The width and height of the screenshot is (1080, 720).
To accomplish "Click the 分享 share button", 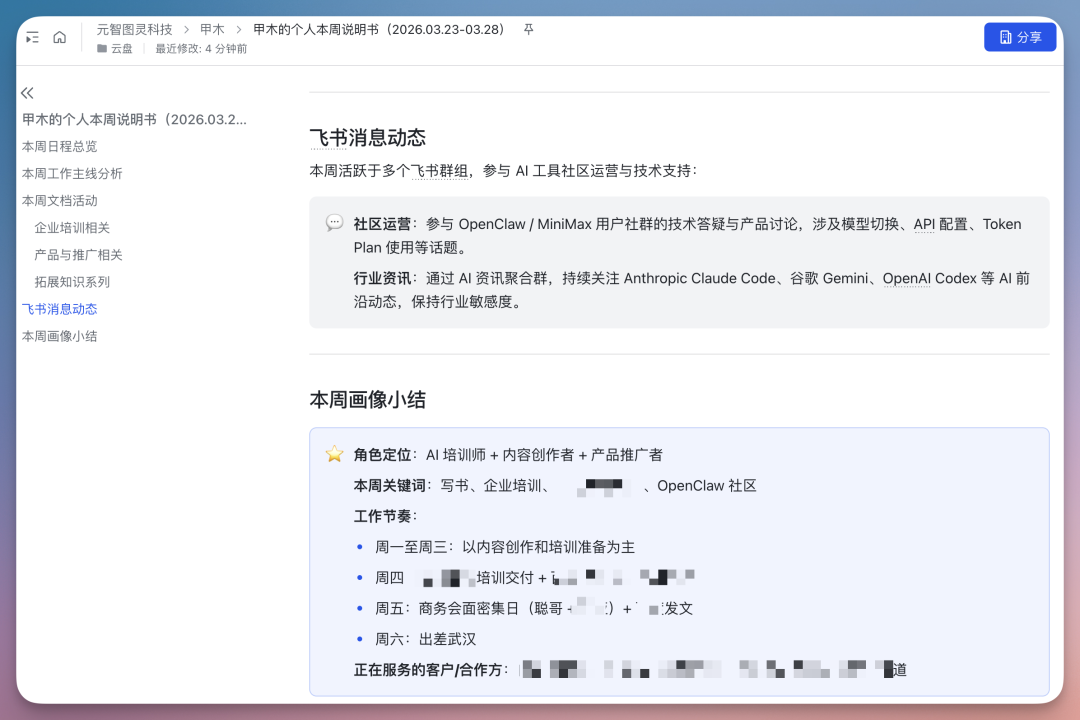I will pos(1020,36).
